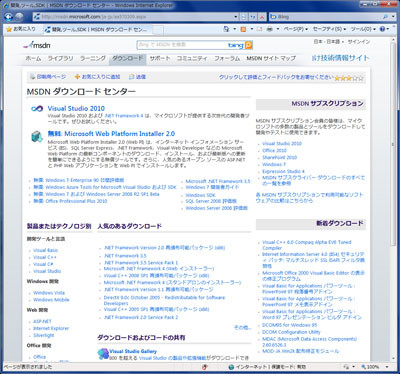Viewport: 400px width, 374px height.
Task: Open the Visual Studio Gallery link
Action: 133,351
